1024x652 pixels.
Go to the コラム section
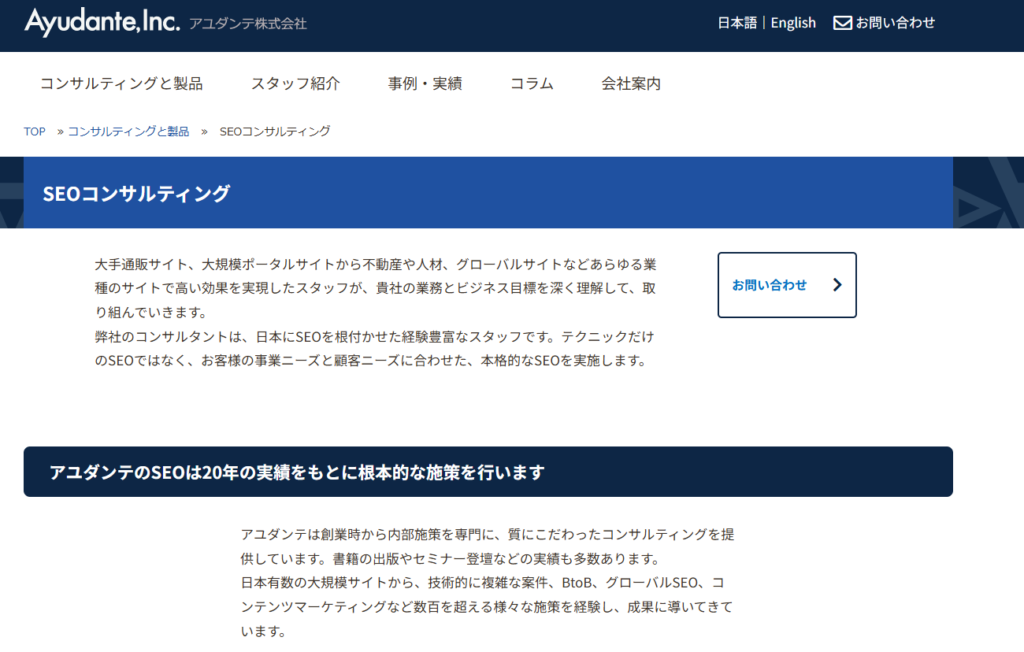coord(531,84)
